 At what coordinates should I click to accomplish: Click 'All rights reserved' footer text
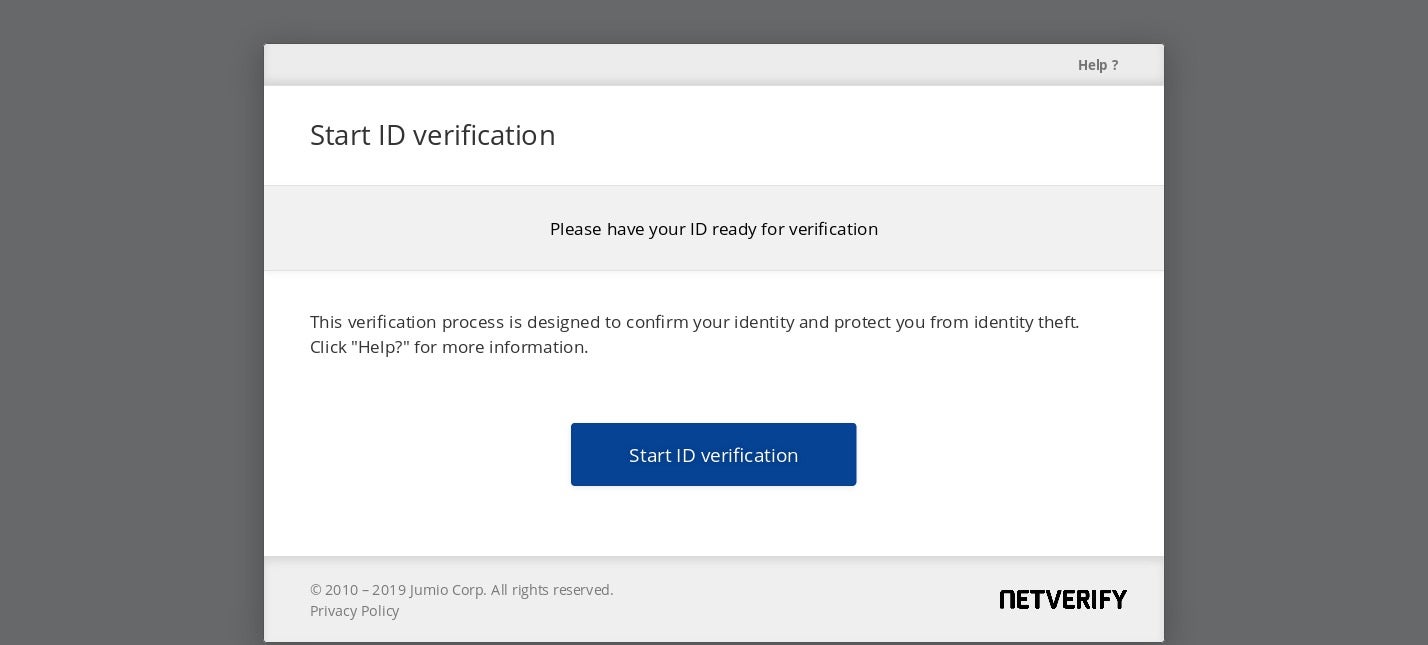pos(552,590)
